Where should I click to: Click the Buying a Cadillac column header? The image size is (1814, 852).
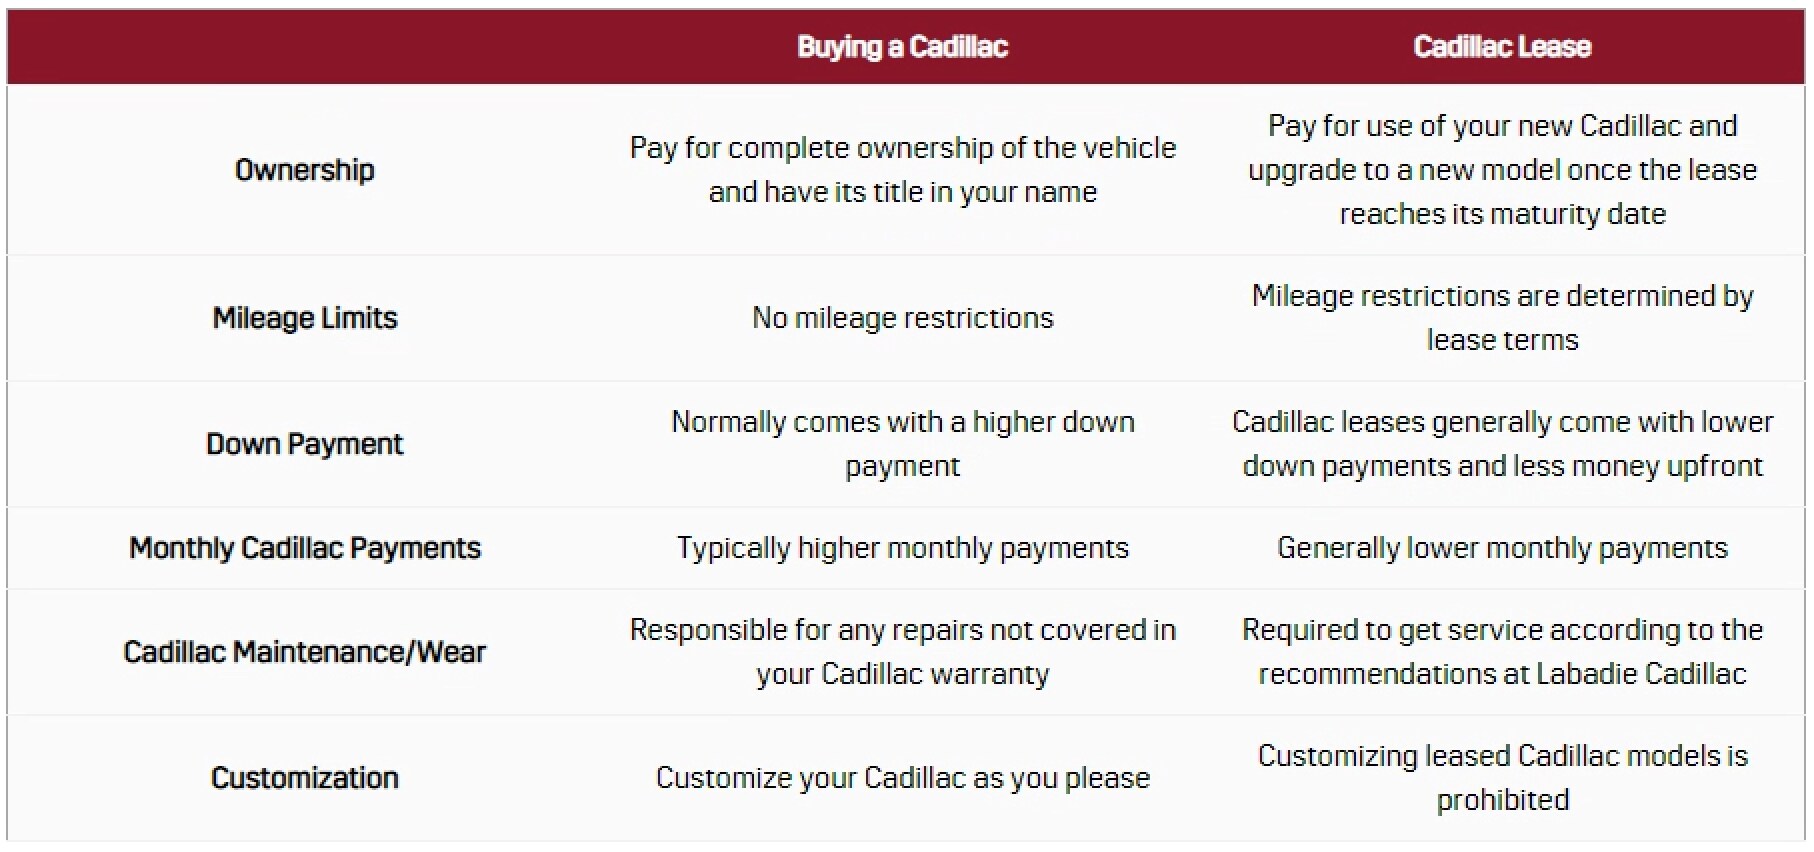tap(902, 47)
